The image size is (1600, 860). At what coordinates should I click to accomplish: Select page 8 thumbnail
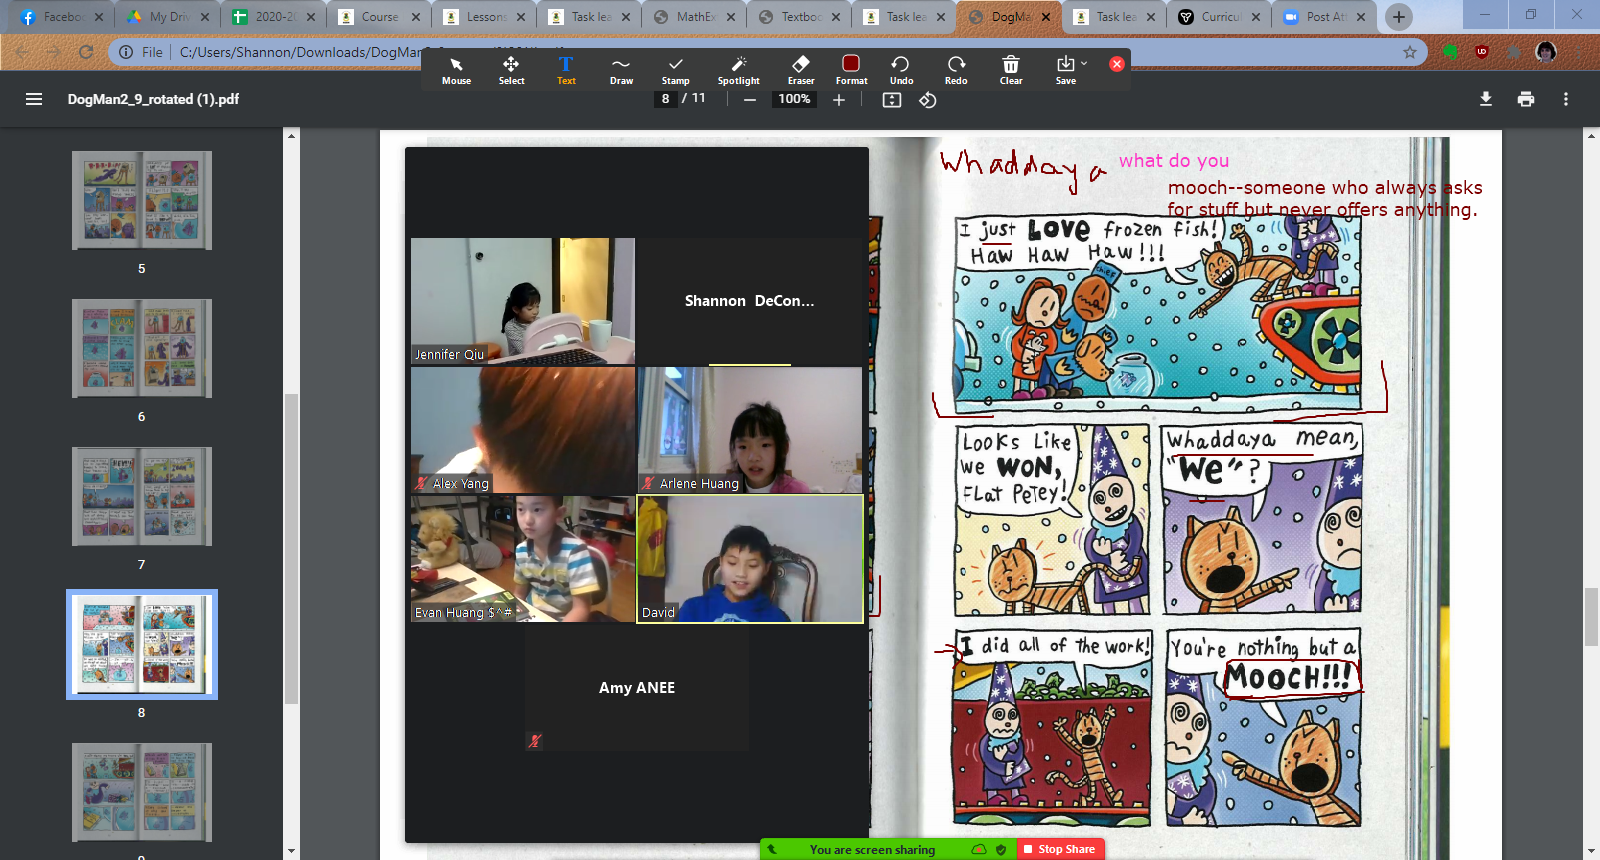click(x=141, y=644)
